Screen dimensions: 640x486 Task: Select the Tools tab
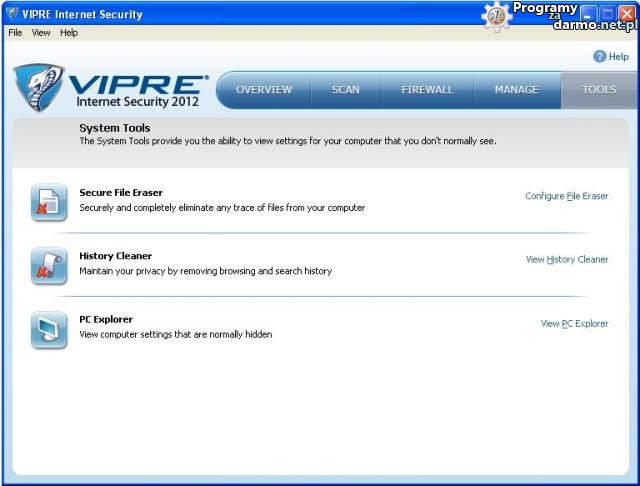coord(599,90)
